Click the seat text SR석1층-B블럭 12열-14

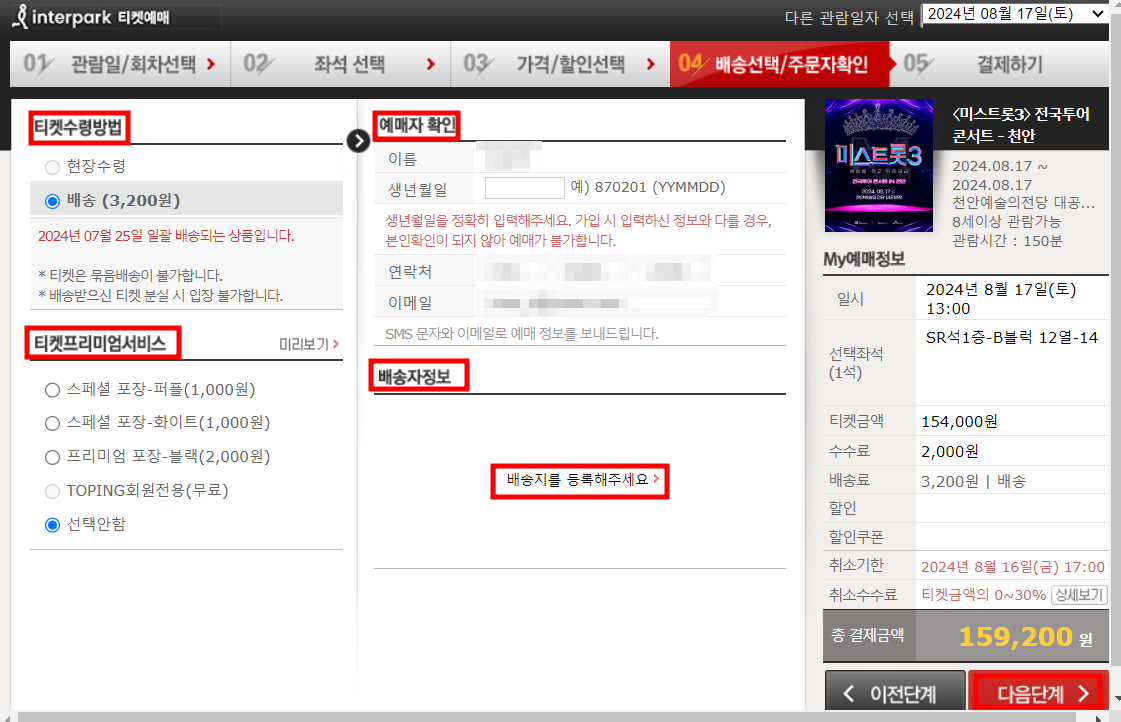pos(1012,338)
